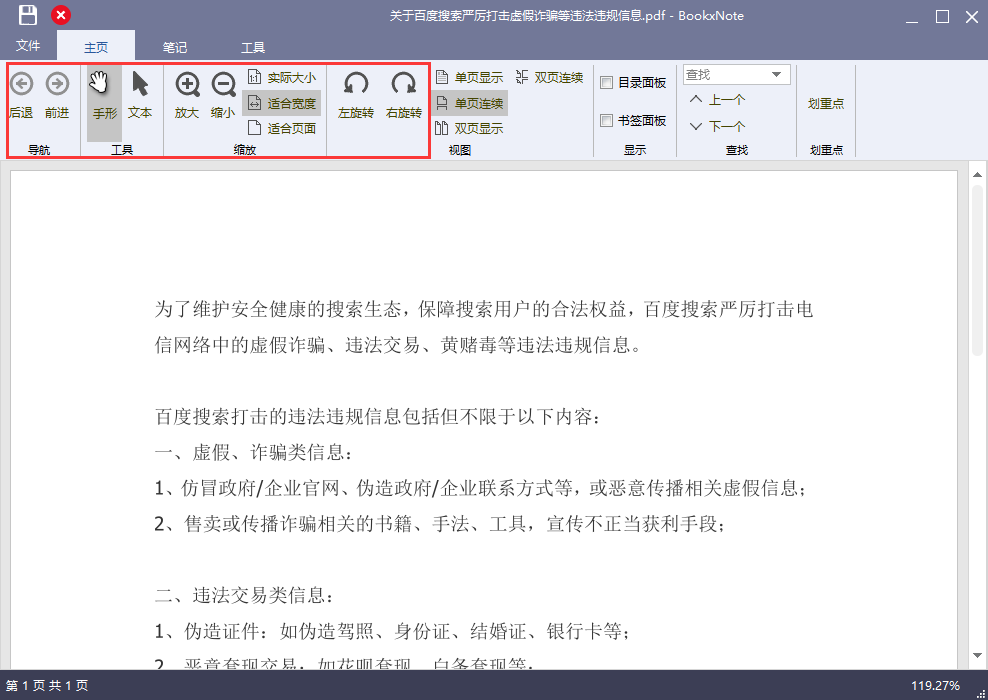Viewport: 988px width, 700px height.
Task: Click the scrollbar down arrow
Action: click(x=977, y=657)
